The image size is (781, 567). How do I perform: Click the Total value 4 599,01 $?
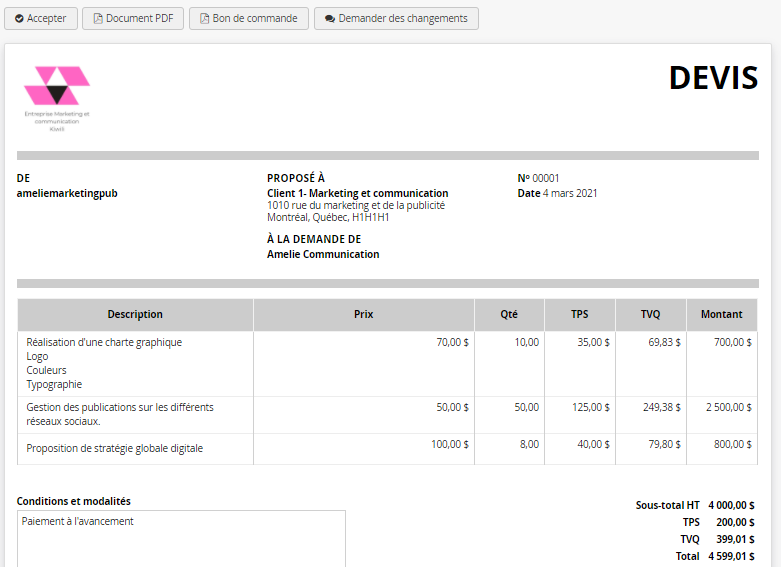pyautogui.click(x=730, y=556)
